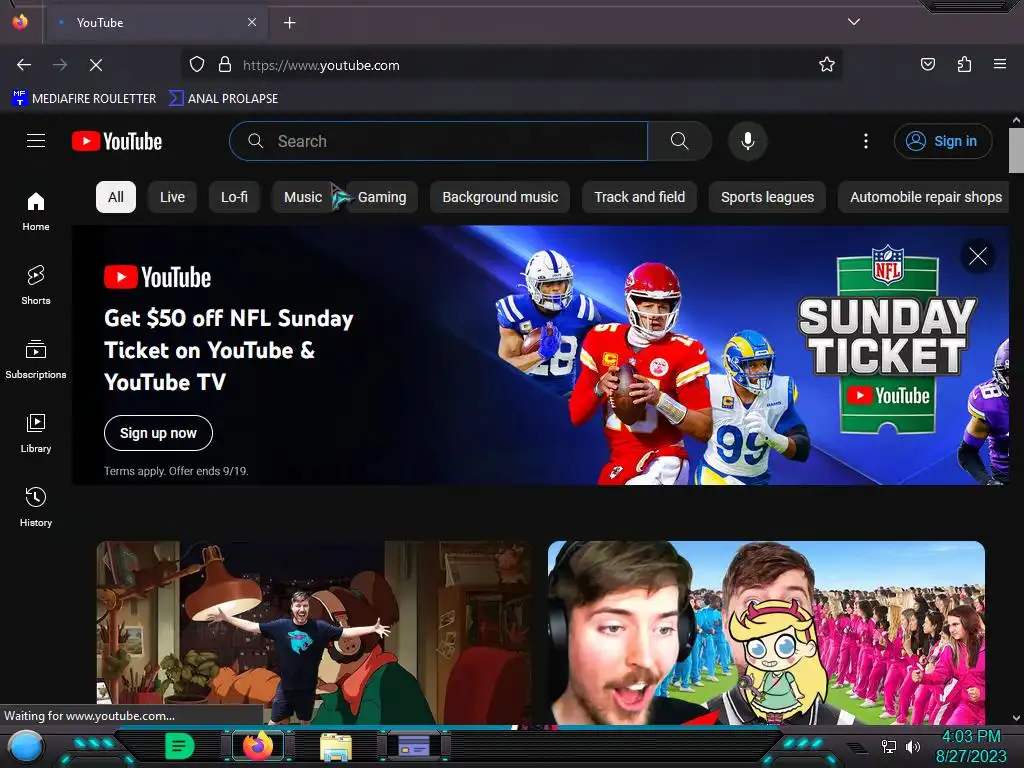Click "Terms apply. Offer ends 9/19." text
This screenshot has height=768, width=1024.
176,471
